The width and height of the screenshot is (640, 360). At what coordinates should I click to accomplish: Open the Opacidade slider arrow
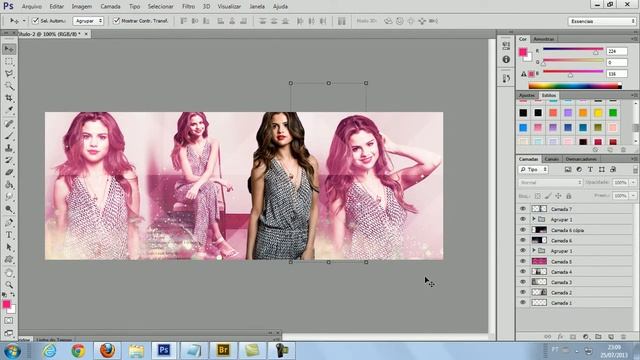(x=633, y=182)
